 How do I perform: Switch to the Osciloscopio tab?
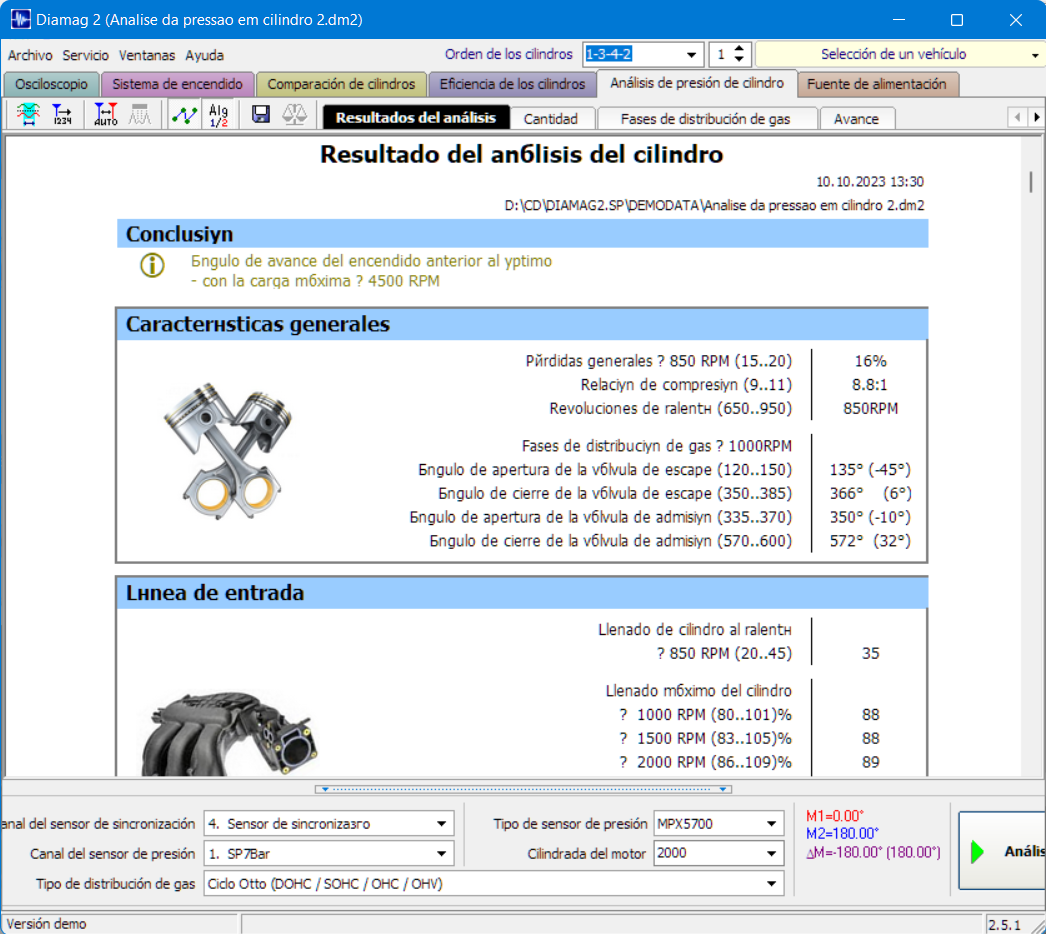pos(51,84)
